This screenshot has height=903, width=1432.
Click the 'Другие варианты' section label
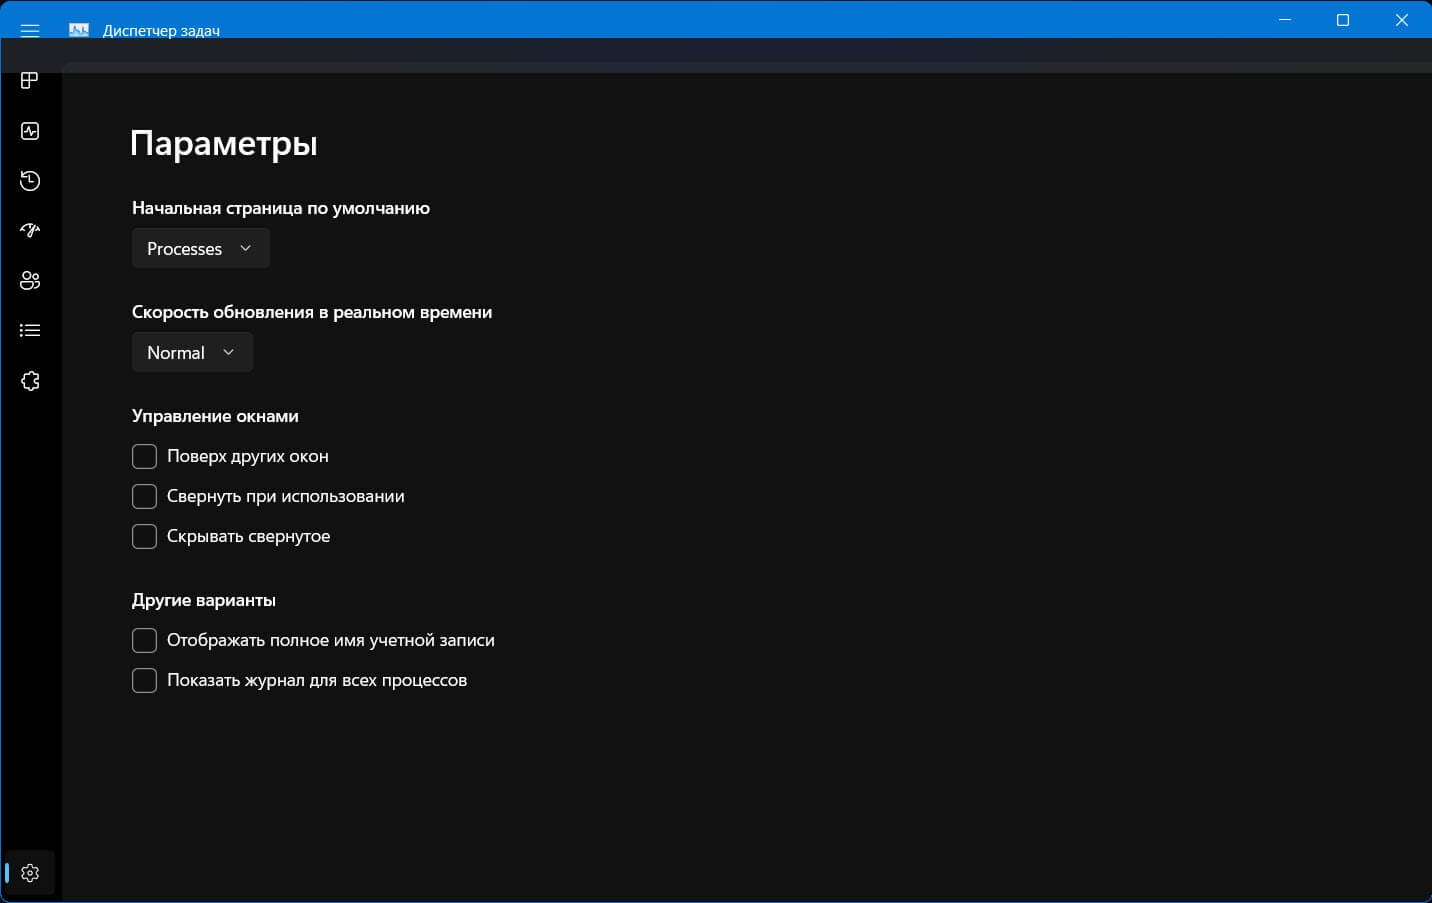pos(204,600)
